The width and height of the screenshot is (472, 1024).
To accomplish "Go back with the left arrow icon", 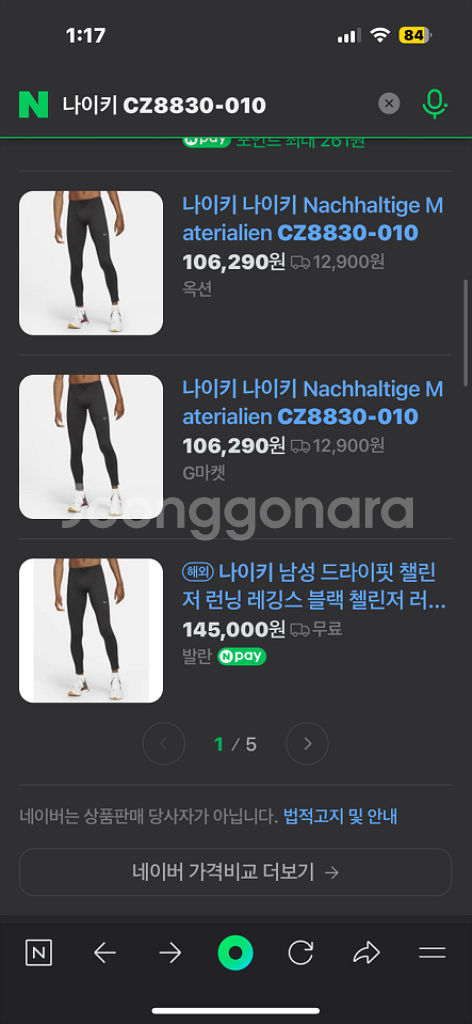I will [104, 953].
